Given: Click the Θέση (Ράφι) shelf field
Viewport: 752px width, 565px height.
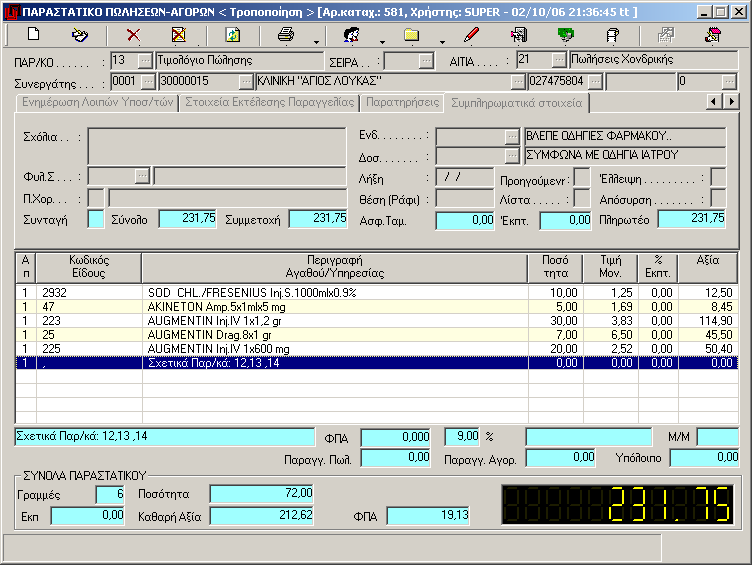Looking at the screenshot, I should click(x=464, y=198).
